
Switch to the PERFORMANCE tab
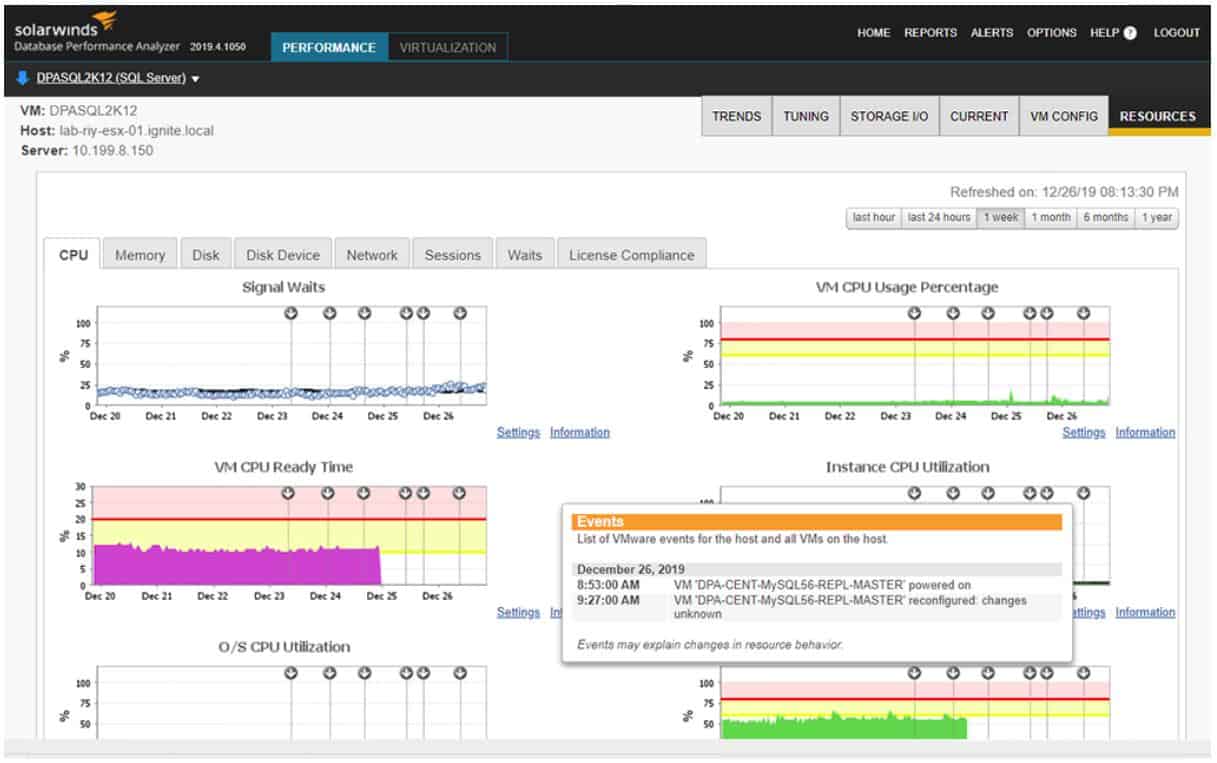pyautogui.click(x=329, y=47)
